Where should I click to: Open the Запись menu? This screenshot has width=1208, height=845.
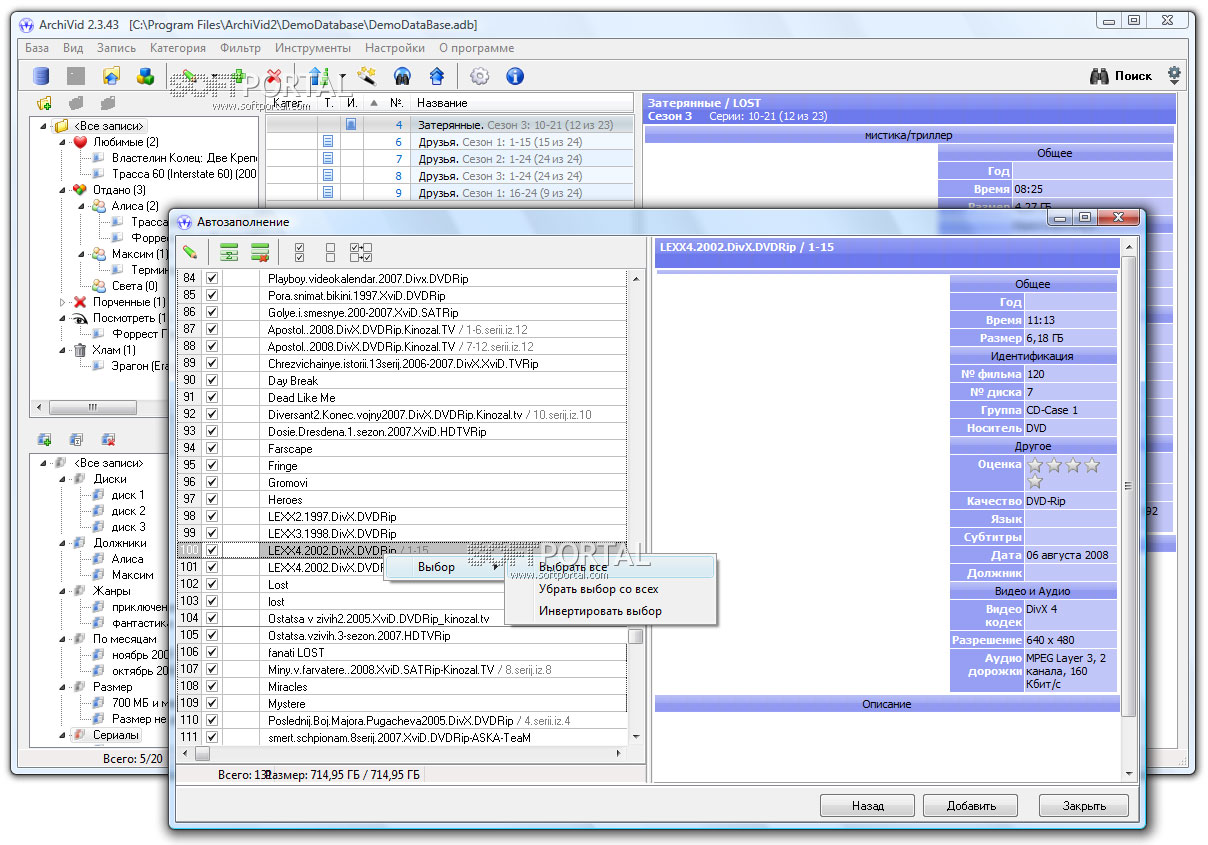click(116, 47)
